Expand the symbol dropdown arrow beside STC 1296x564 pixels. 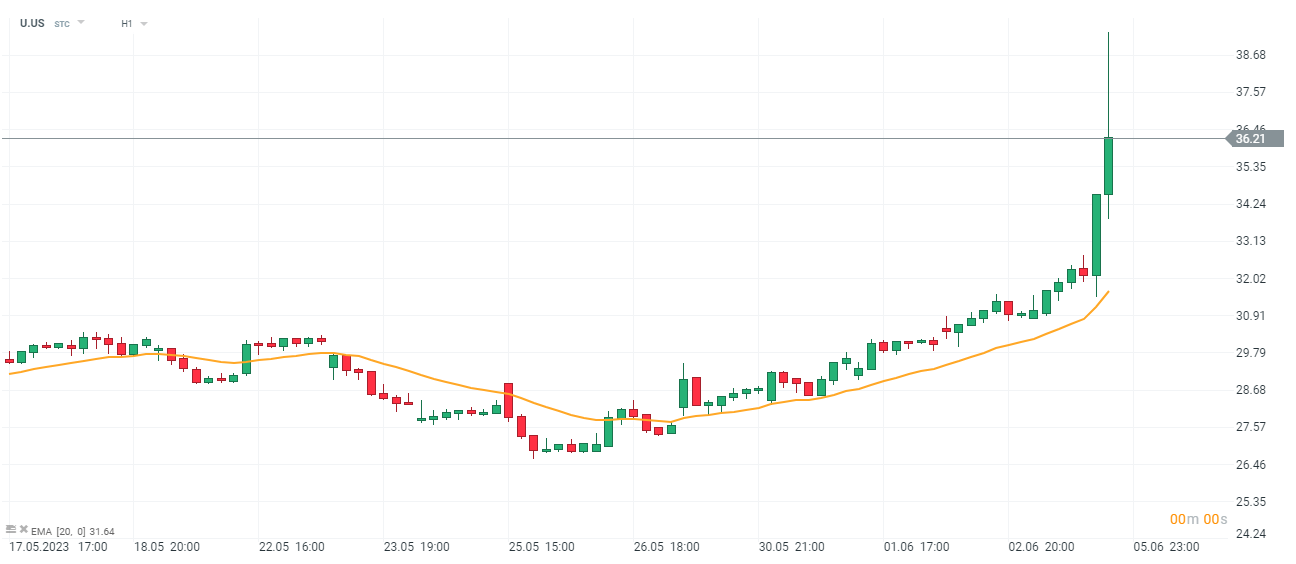81,22
